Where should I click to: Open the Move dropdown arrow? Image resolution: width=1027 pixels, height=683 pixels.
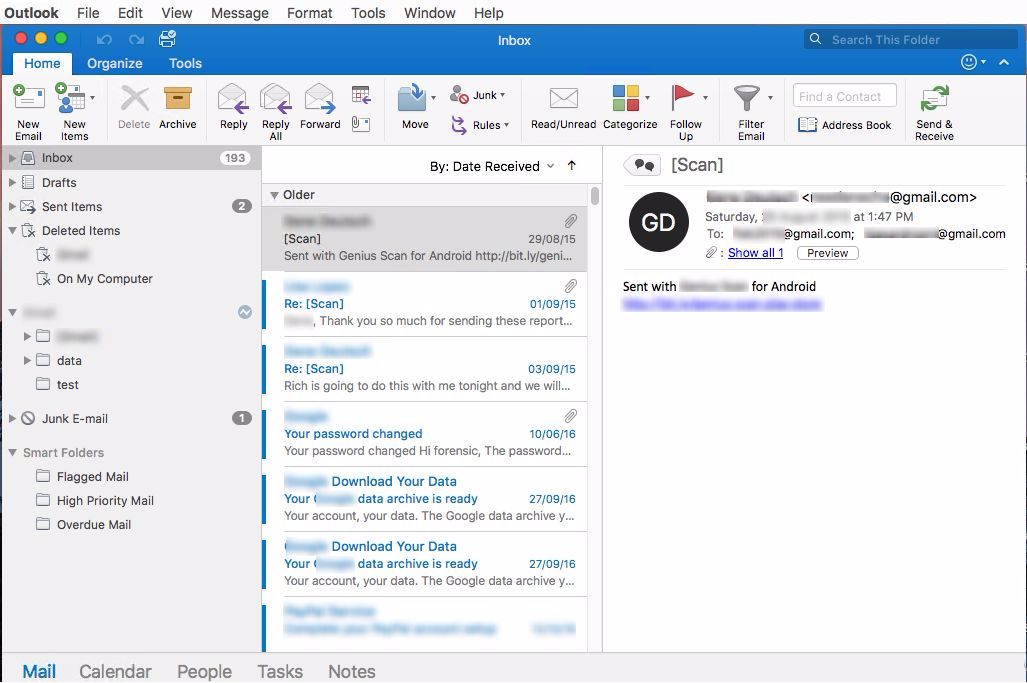point(433,98)
